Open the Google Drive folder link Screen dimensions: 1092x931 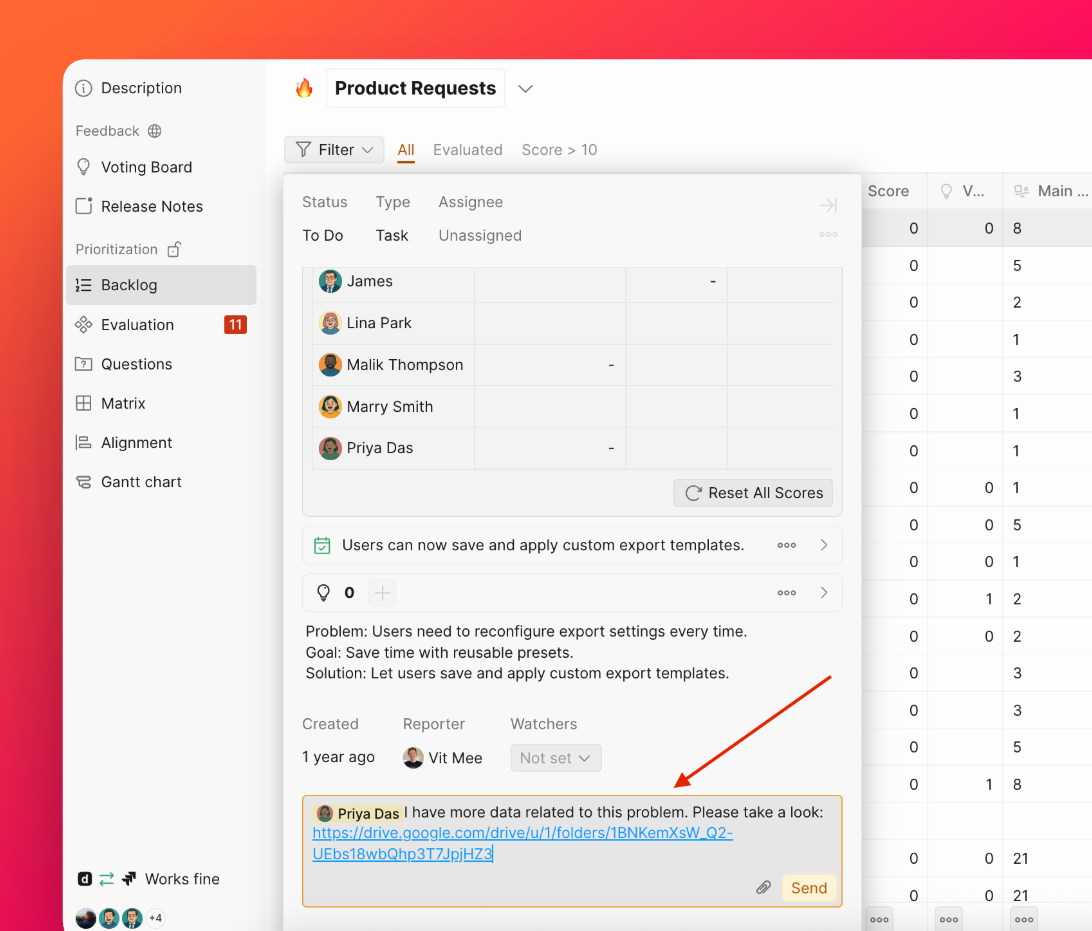pyautogui.click(x=522, y=843)
